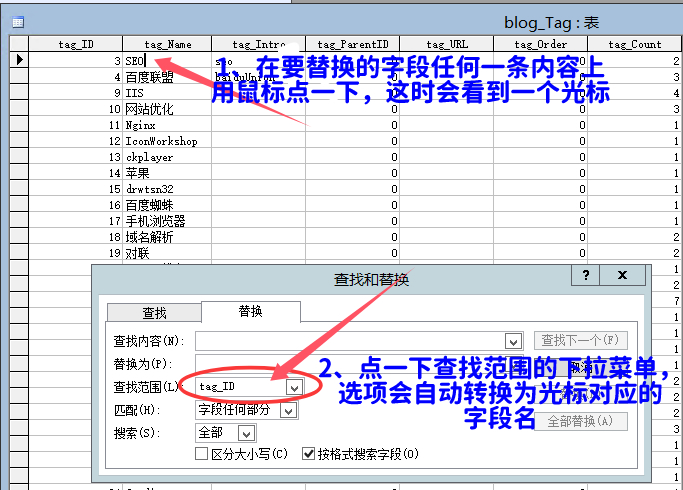Open the 查找范围 dropdown showing tag_ID
Viewport: 683px width, 490px height.
pos(294,386)
